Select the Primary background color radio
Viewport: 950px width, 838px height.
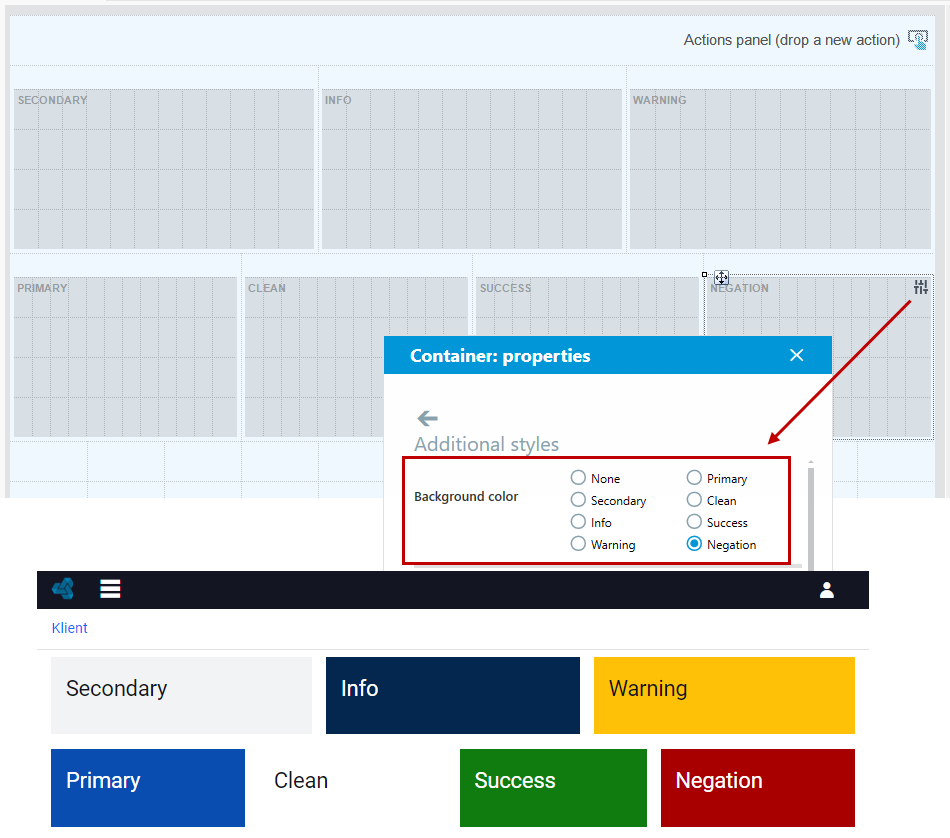pyautogui.click(x=694, y=478)
